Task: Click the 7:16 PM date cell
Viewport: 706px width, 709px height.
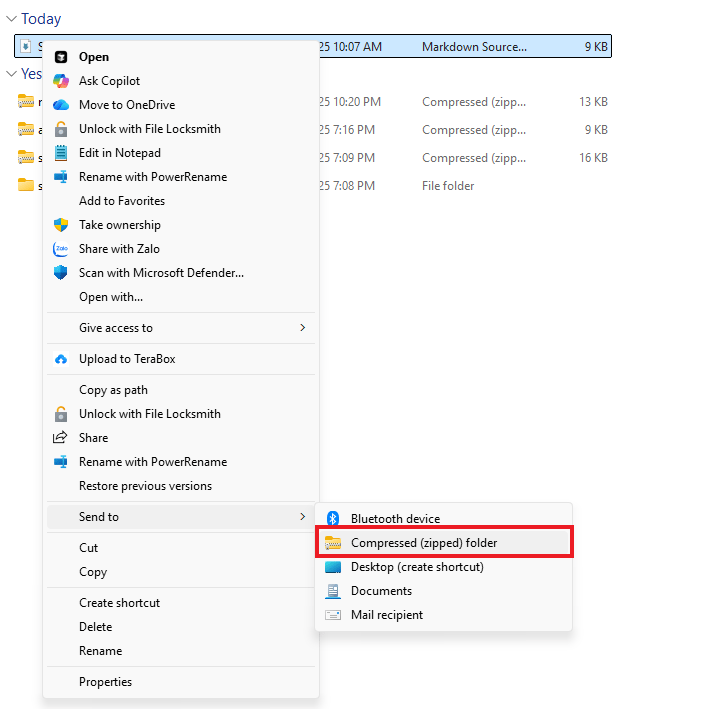Action: (347, 130)
